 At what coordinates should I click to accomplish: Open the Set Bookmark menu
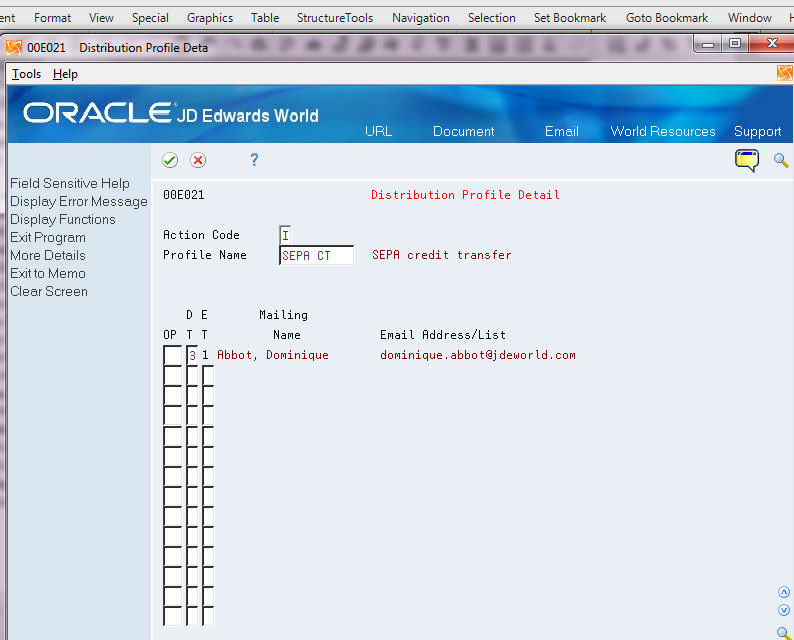pos(570,18)
